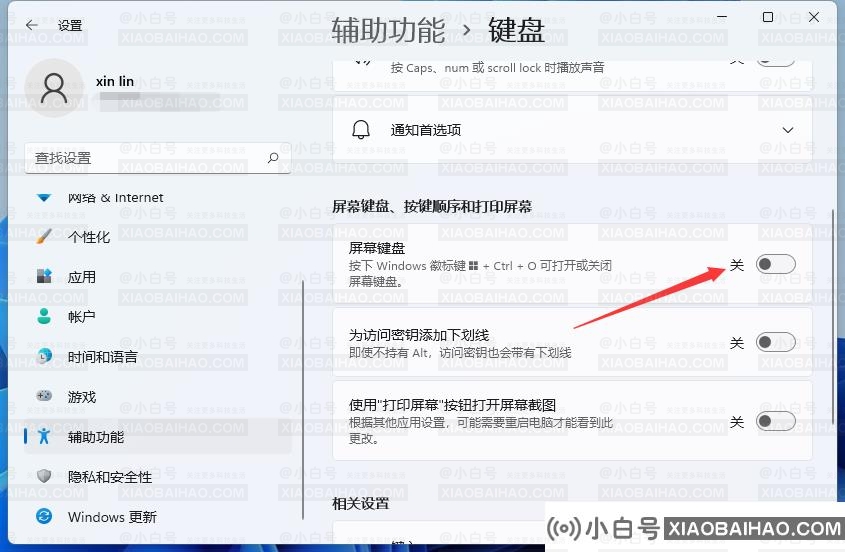Viewport: 845px width, 552px height.
Task: Select the 游戏 gamepad icon
Action: [x=44, y=396]
